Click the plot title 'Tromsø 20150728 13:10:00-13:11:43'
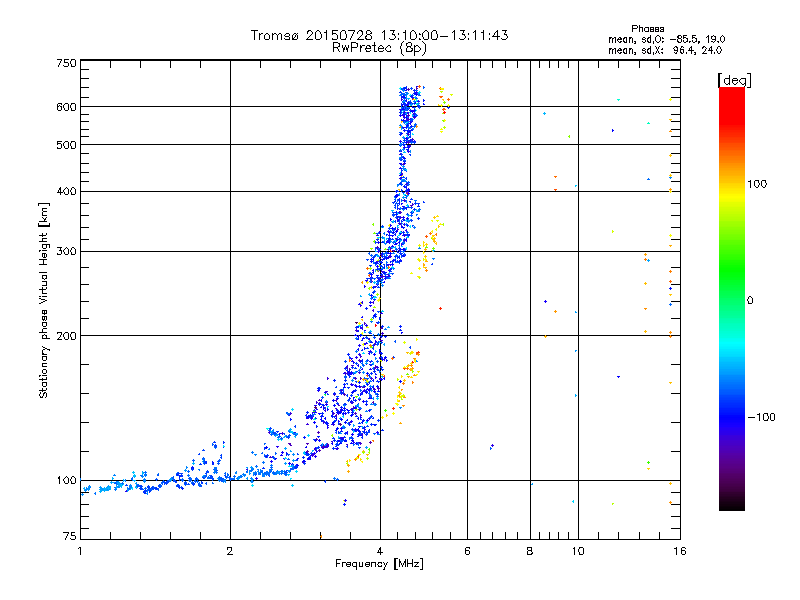Image resolution: width=800 pixels, height=600 pixels. [379, 35]
